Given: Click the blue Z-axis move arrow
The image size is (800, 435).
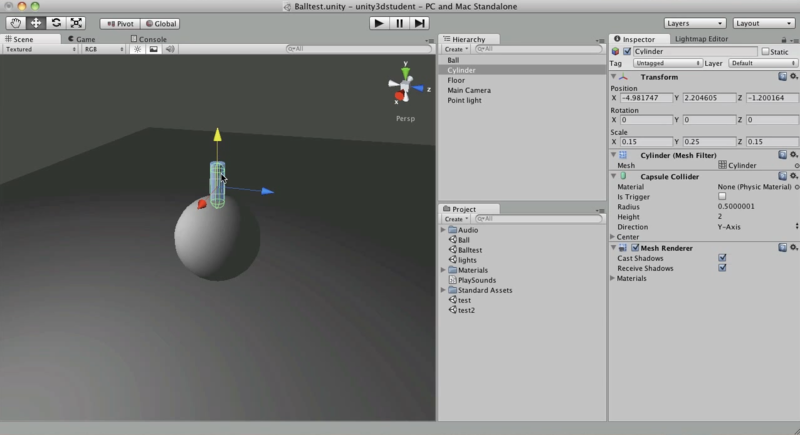Looking at the screenshot, I should pos(267,191).
